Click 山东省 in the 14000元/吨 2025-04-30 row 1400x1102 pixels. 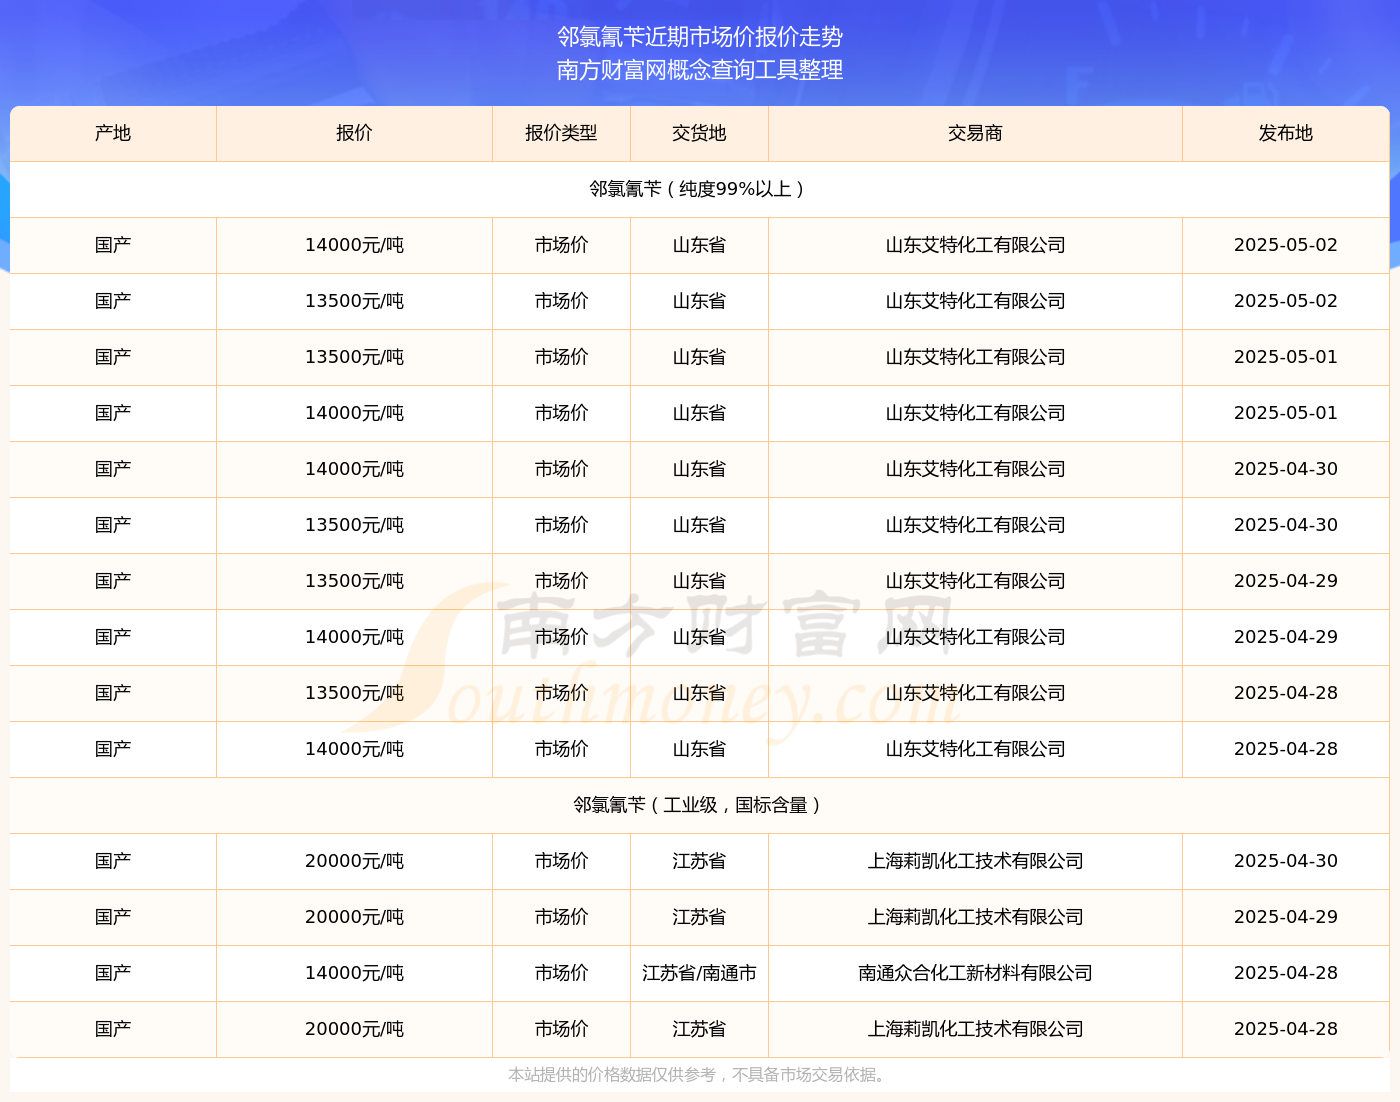699,469
